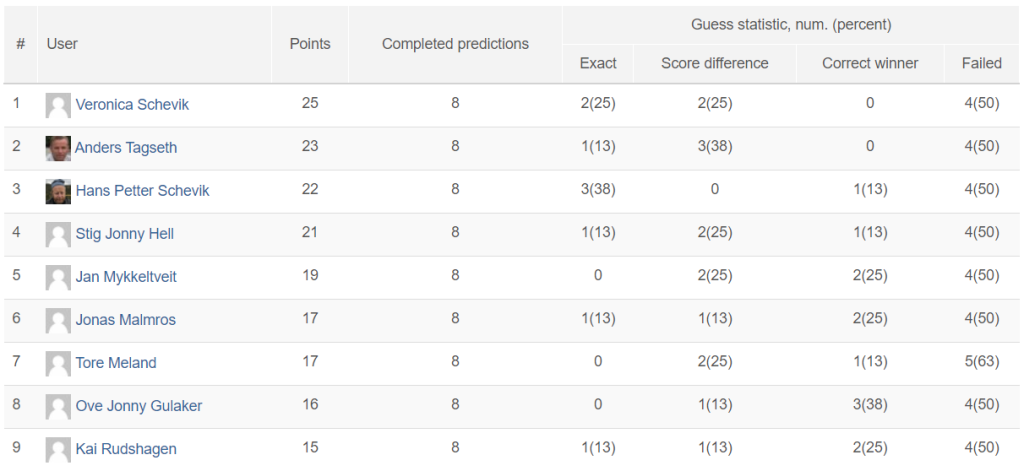Viewport: 1024px width, 471px height.
Task: Open Tore Meland's profile link
Action: pyautogui.click(x=116, y=363)
